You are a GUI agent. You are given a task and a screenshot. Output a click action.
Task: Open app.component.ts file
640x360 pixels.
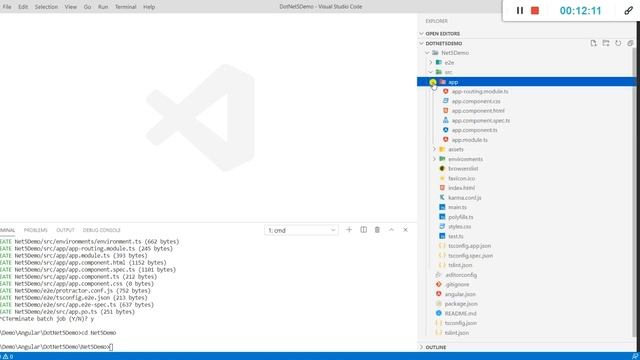coord(474,130)
